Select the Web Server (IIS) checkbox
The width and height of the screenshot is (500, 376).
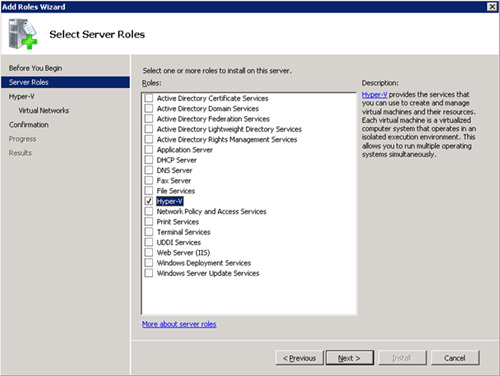point(149,252)
